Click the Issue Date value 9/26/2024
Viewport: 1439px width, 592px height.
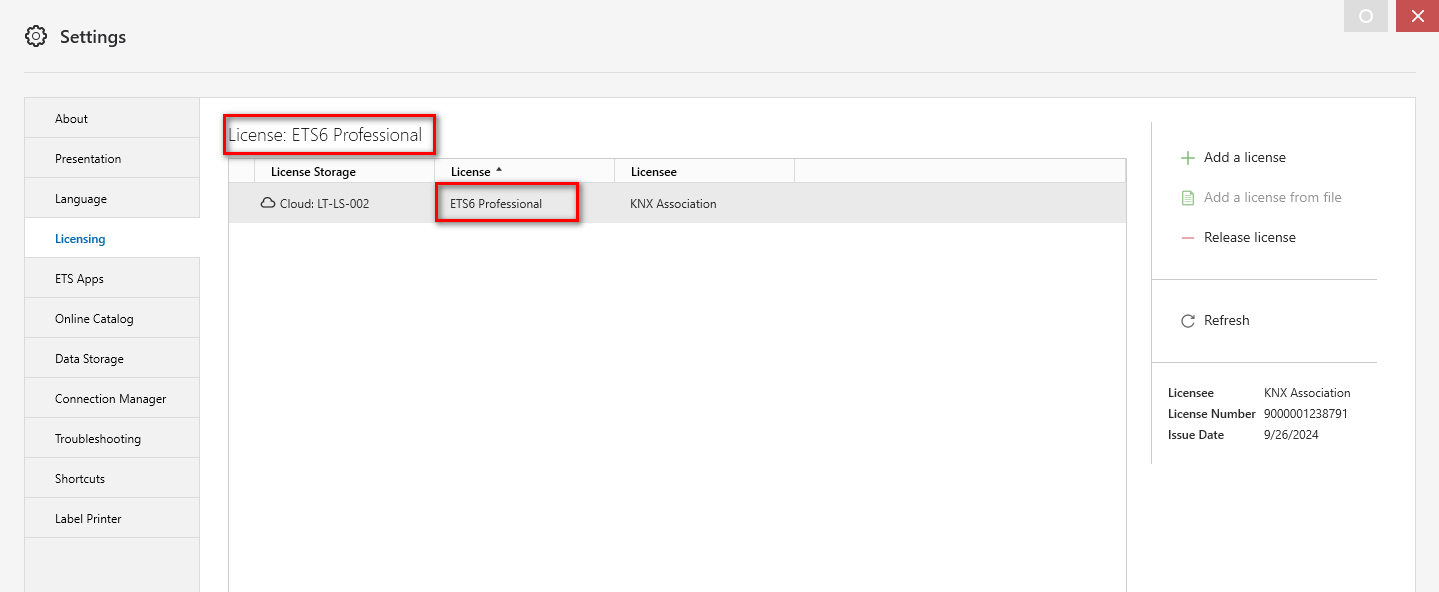[1291, 435]
